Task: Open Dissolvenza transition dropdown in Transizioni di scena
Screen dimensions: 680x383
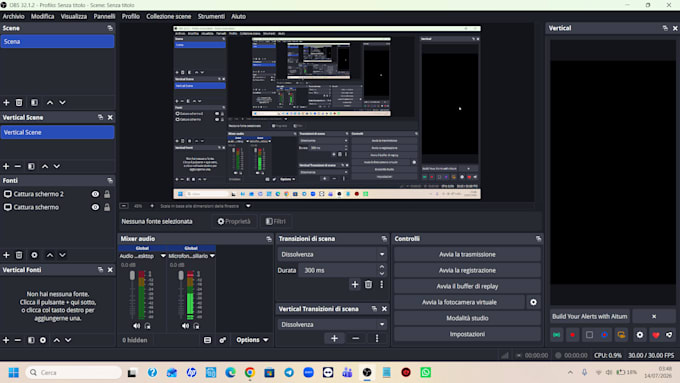Action: [x=332, y=254]
